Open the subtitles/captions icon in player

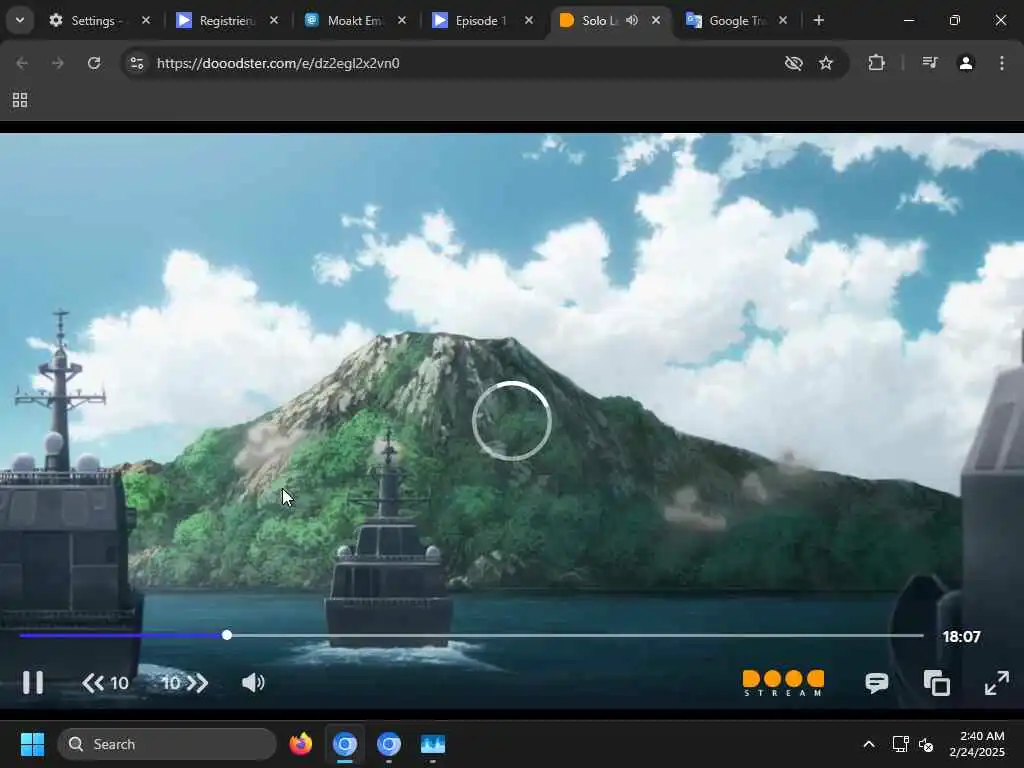pyautogui.click(x=876, y=683)
